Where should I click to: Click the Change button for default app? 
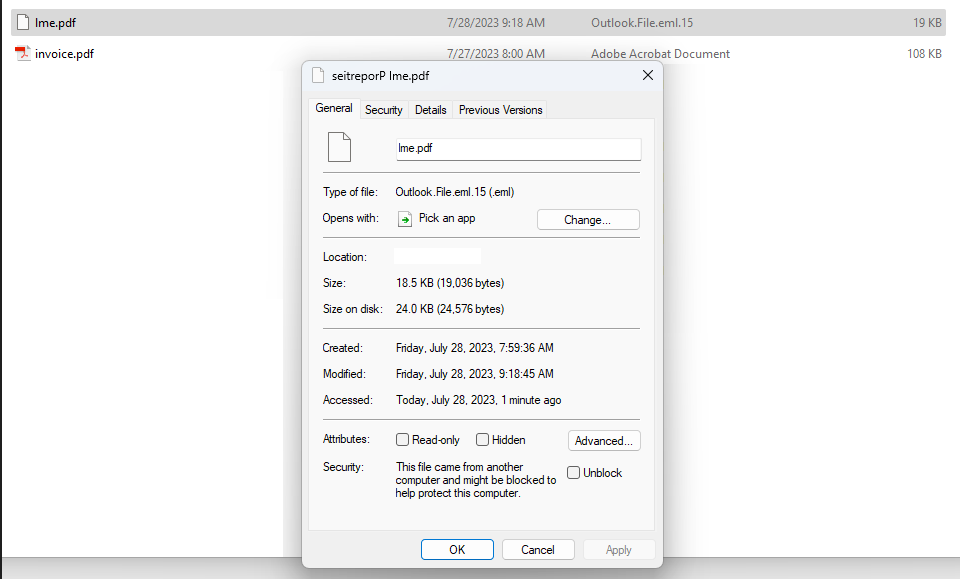coord(588,220)
